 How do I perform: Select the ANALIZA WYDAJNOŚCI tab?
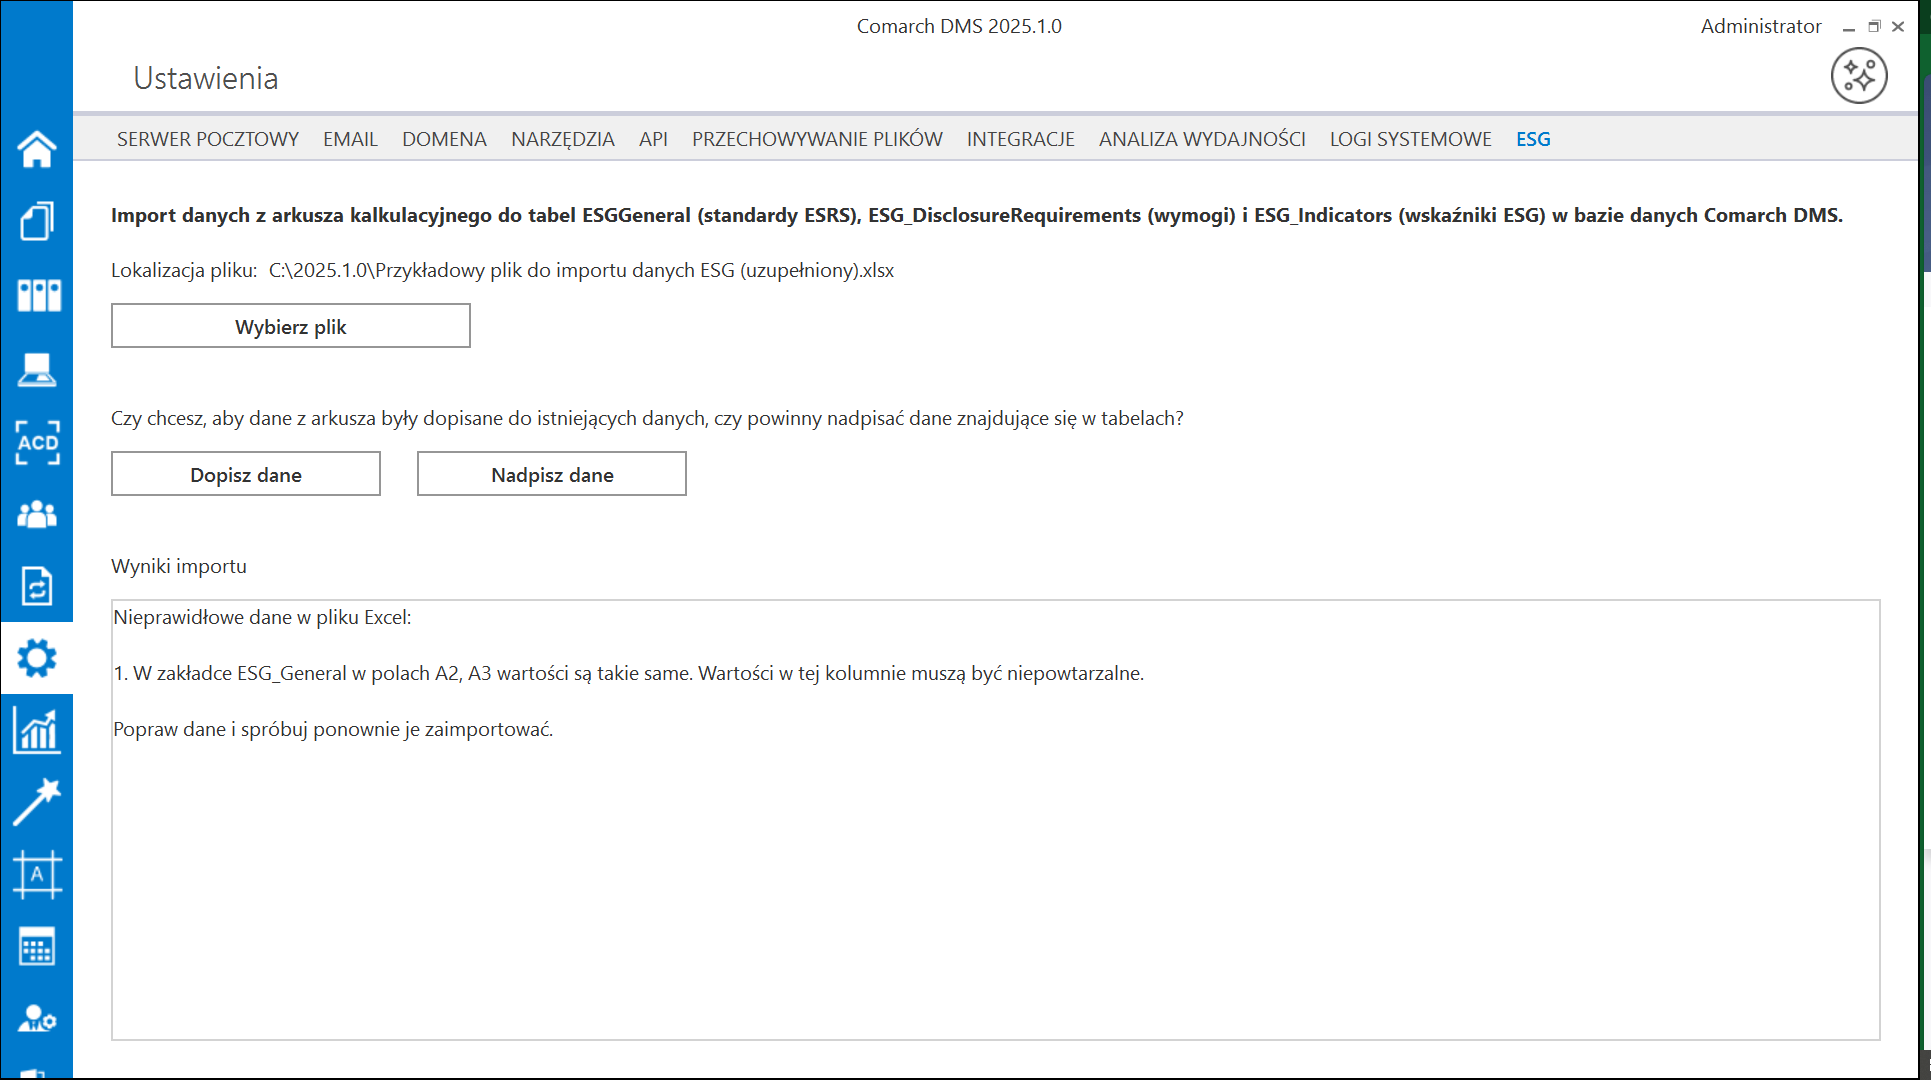[1202, 139]
